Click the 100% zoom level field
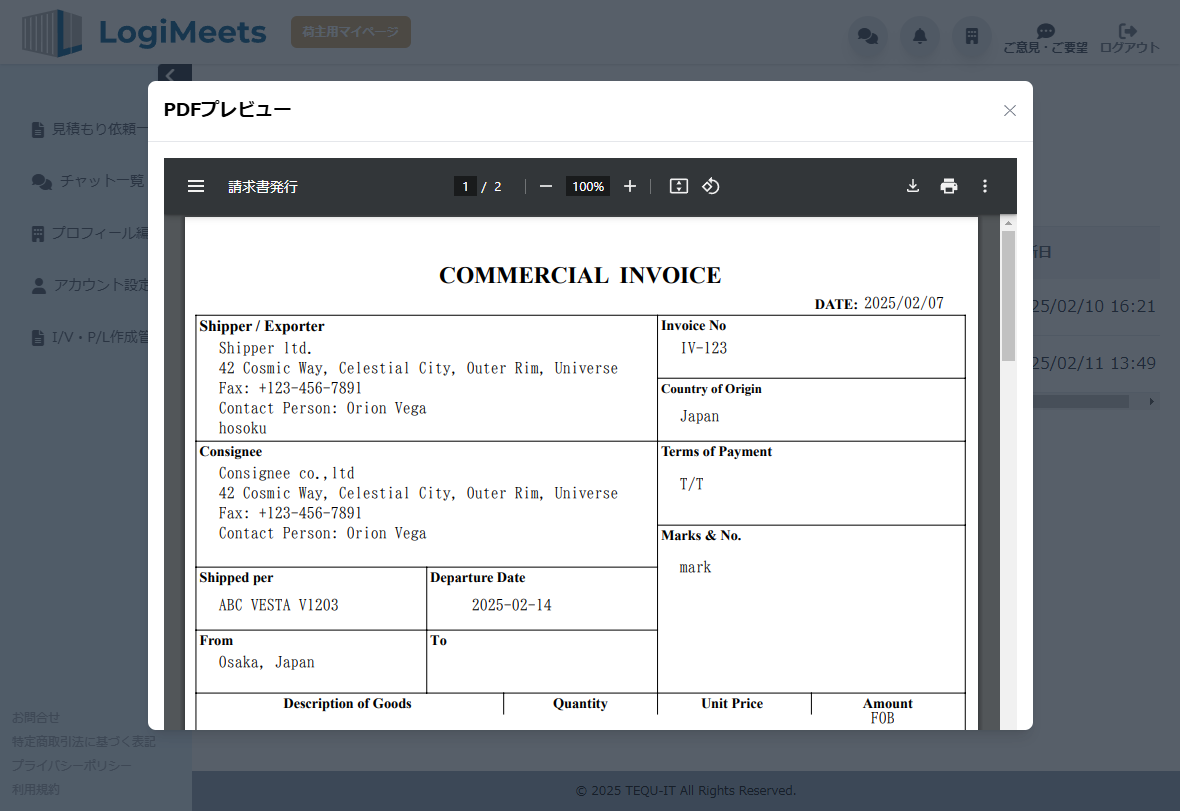Image resolution: width=1180 pixels, height=811 pixels. coord(588,186)
